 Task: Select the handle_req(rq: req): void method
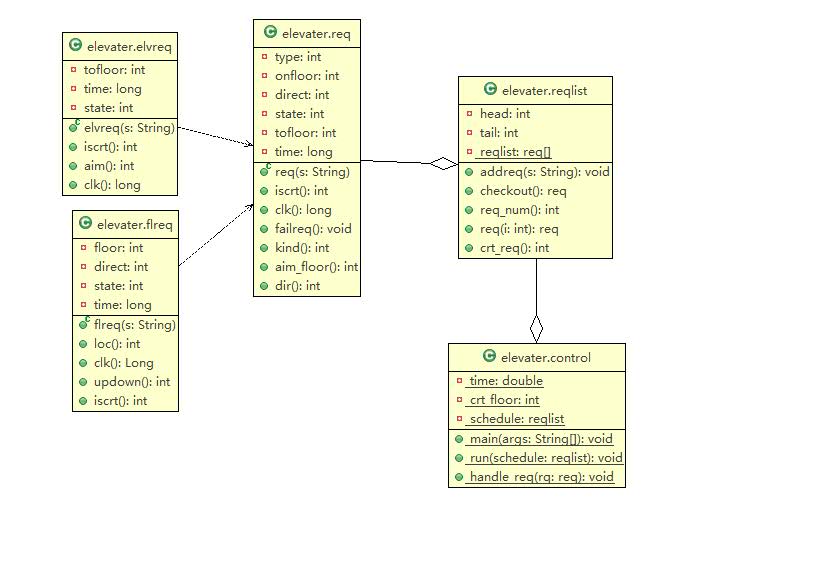[x=542, y=477]
